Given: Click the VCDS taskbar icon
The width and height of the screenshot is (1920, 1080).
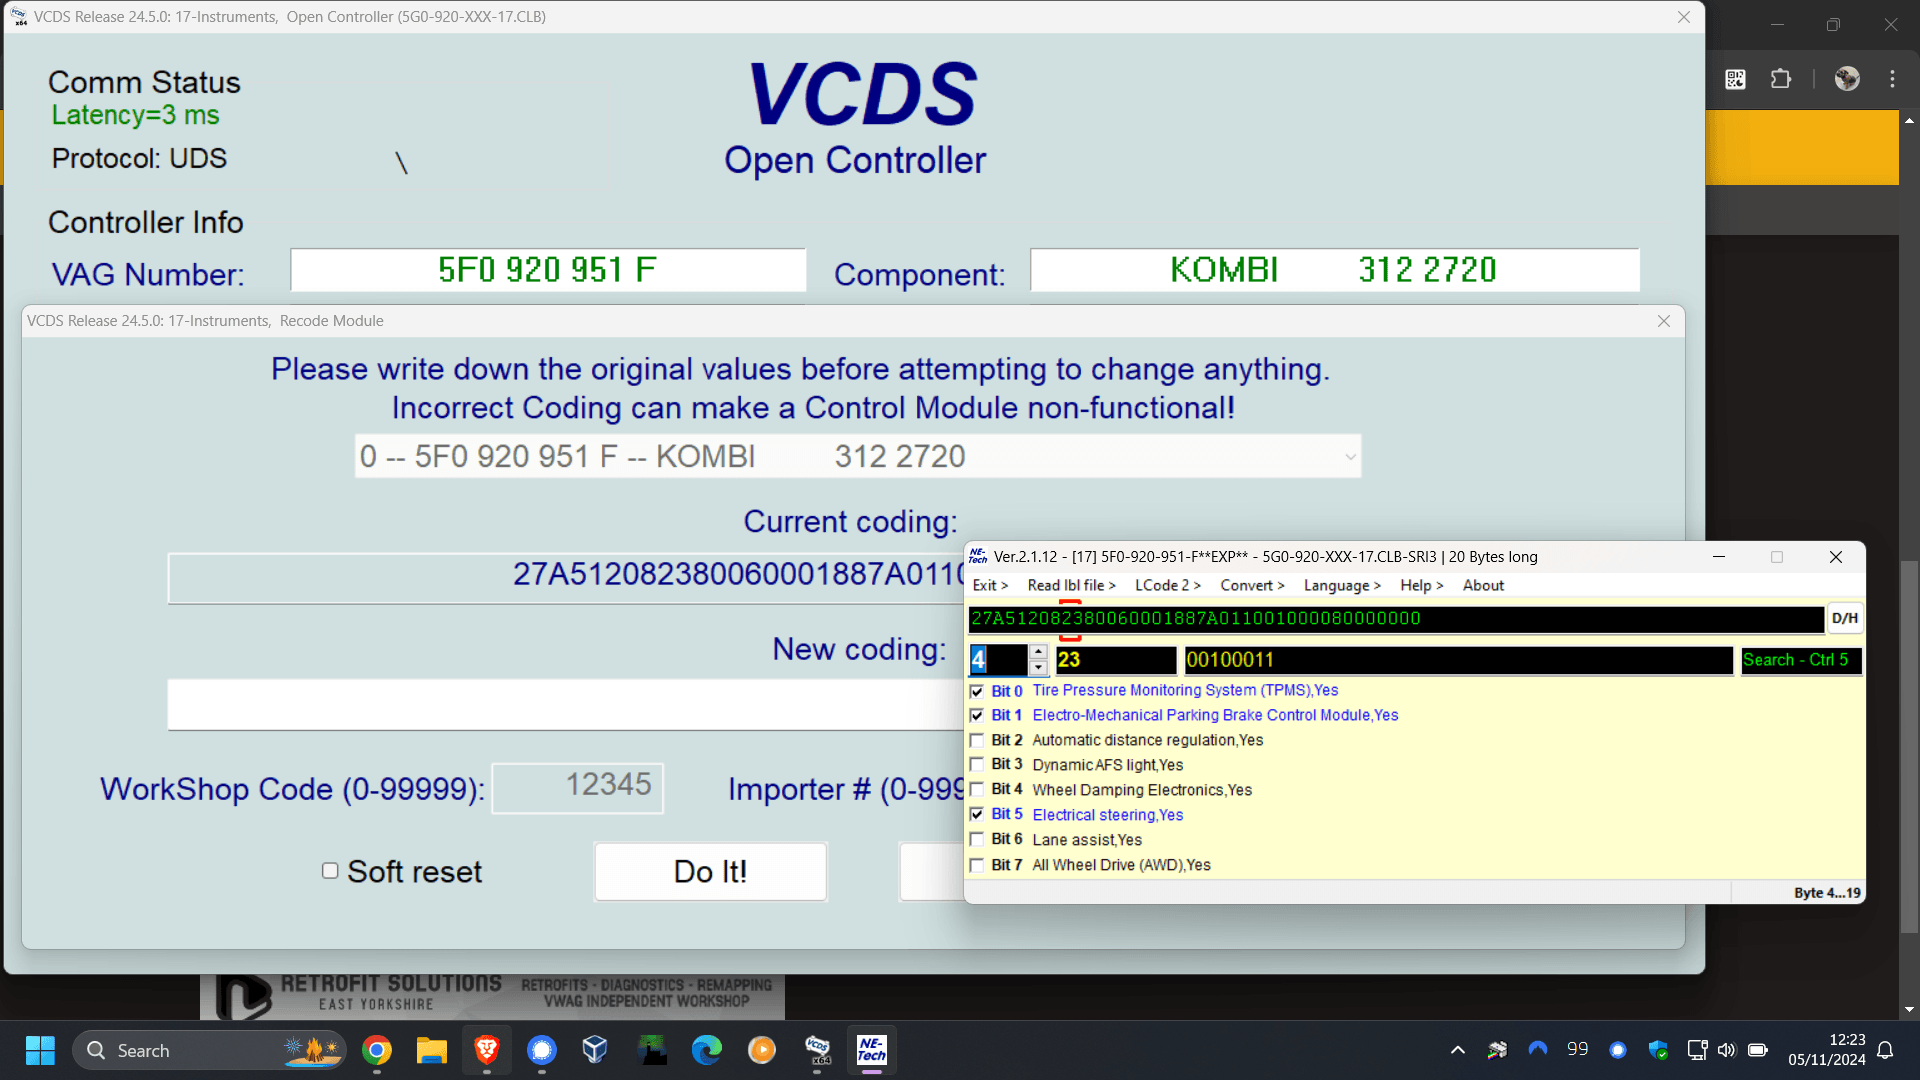Looking at the screenshot, I should (x=817, y=1050).
